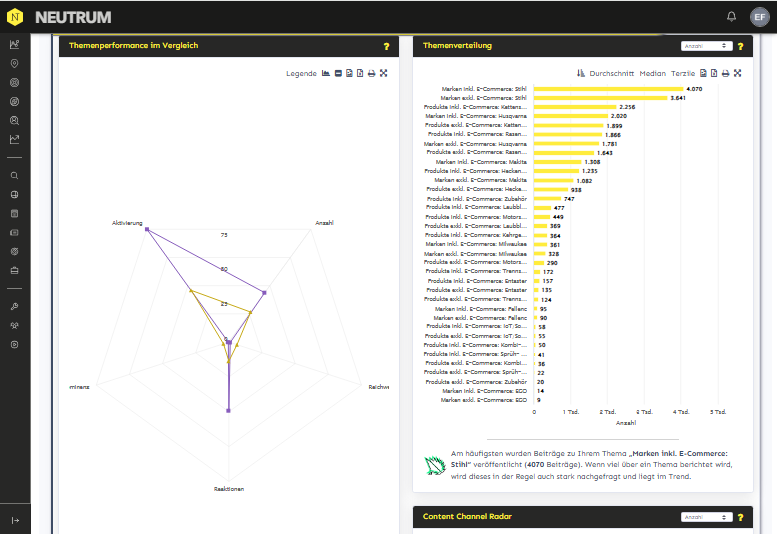Open help for Content Channel Radar

[740, 517]
